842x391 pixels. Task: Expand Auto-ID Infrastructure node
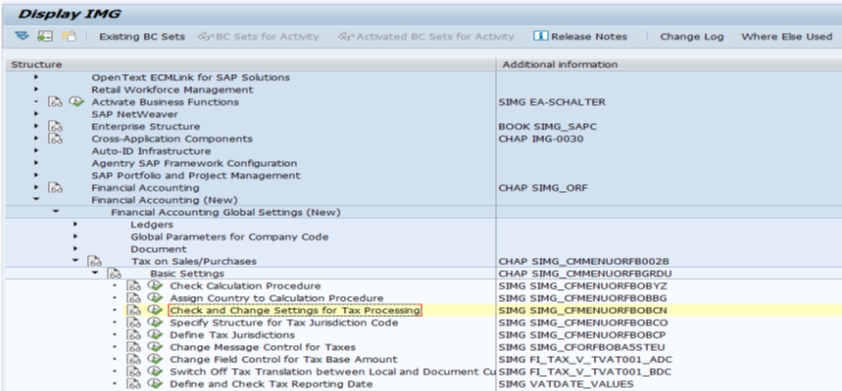coord(36,151)
